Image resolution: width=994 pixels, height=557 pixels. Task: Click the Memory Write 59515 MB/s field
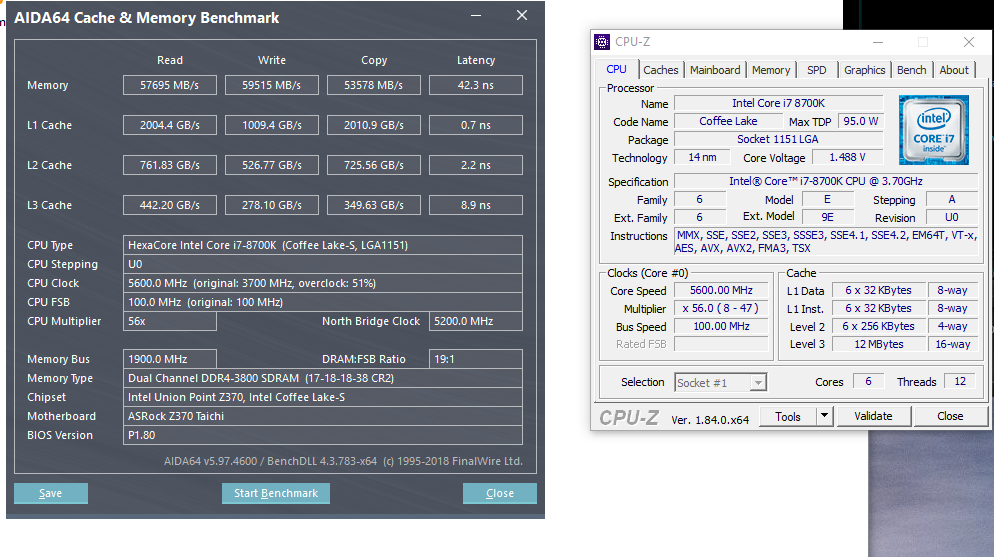point(272,85)
